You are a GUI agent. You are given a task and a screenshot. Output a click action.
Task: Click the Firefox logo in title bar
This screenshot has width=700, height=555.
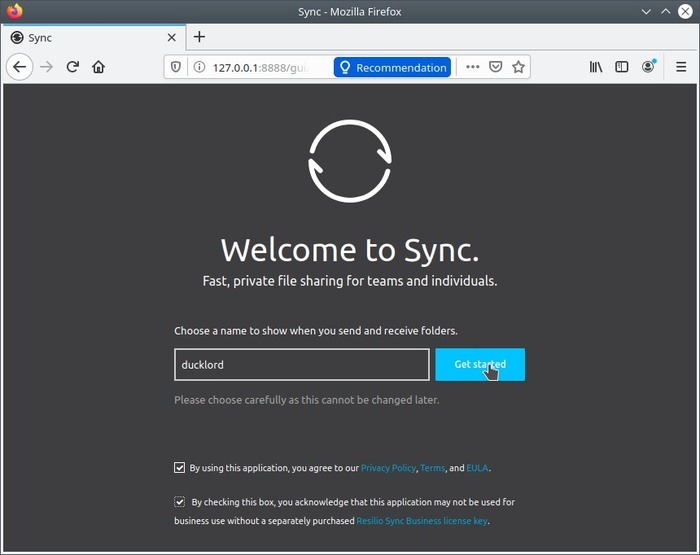point(14,11)
